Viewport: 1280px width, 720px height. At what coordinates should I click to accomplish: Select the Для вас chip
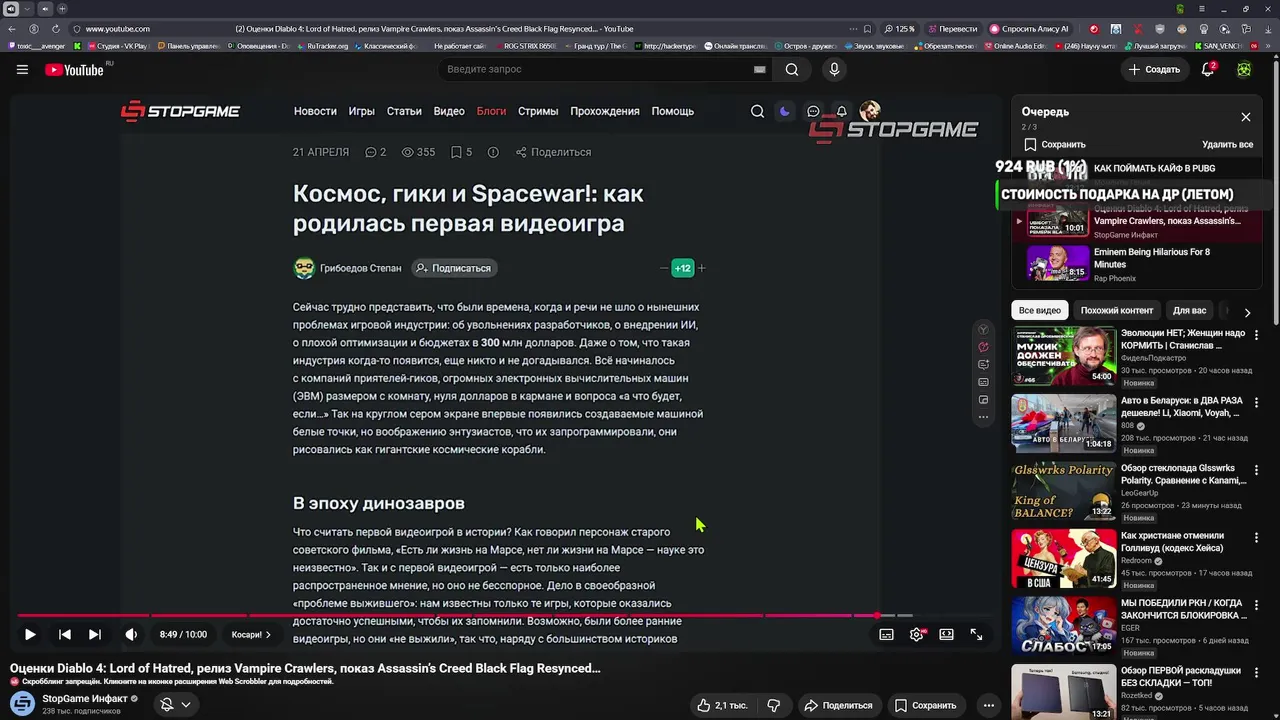click(x=1189, y=310)
